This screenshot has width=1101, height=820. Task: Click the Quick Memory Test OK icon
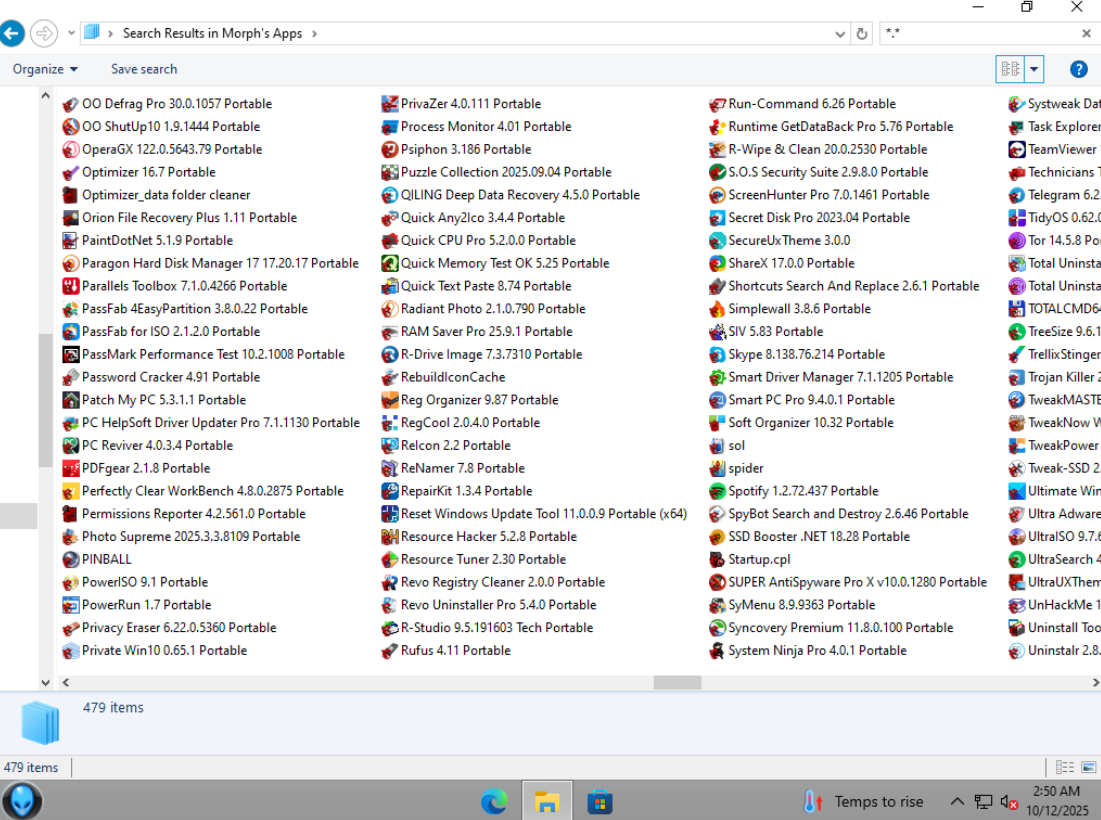[x=390, y=263]
